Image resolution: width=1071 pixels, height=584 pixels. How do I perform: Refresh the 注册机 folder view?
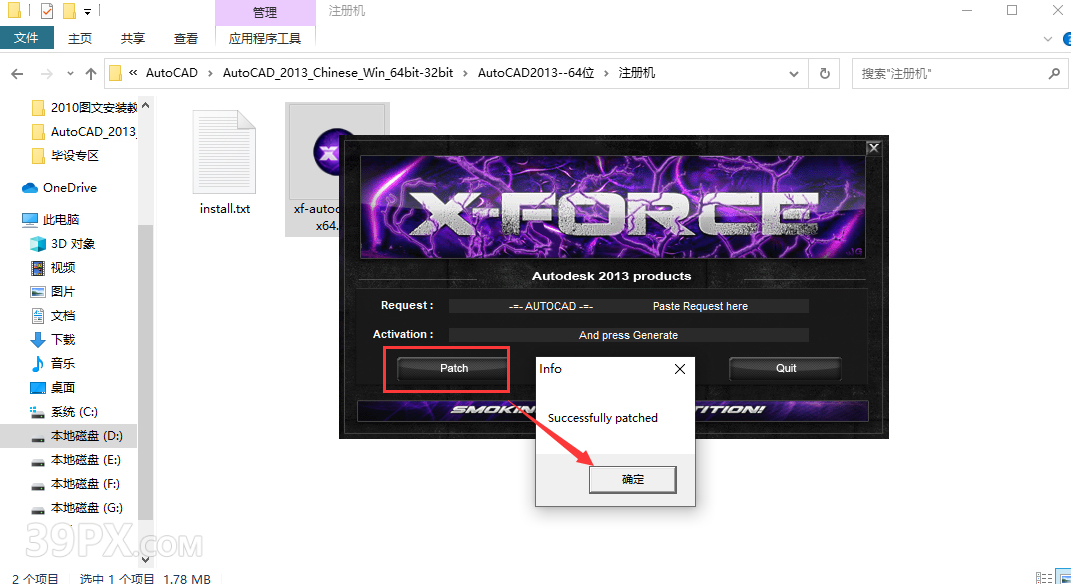823,73
